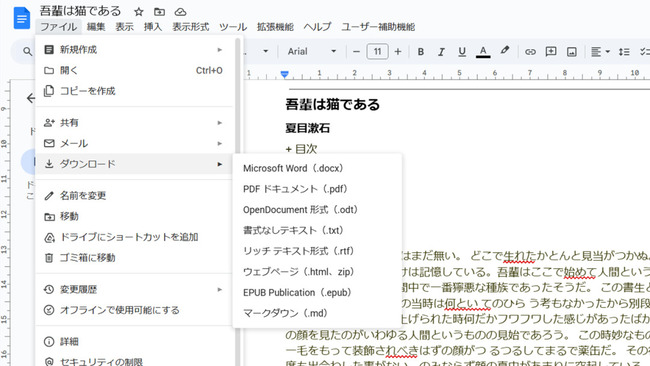Image resolution: width=650 pixels, height=366 pixels.
Task: Open the ユーザー補助機能 menu
Action: [378, 27]
